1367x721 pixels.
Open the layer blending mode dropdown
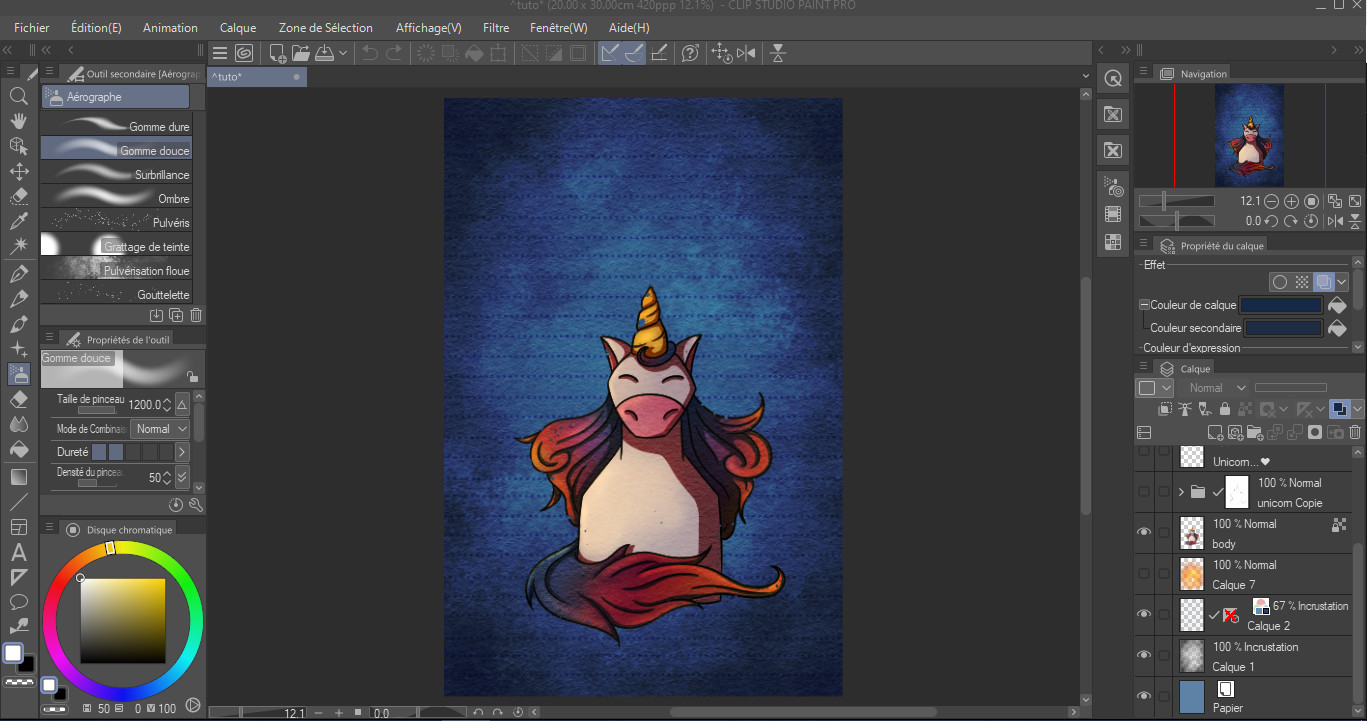(x=1215, y=387)
